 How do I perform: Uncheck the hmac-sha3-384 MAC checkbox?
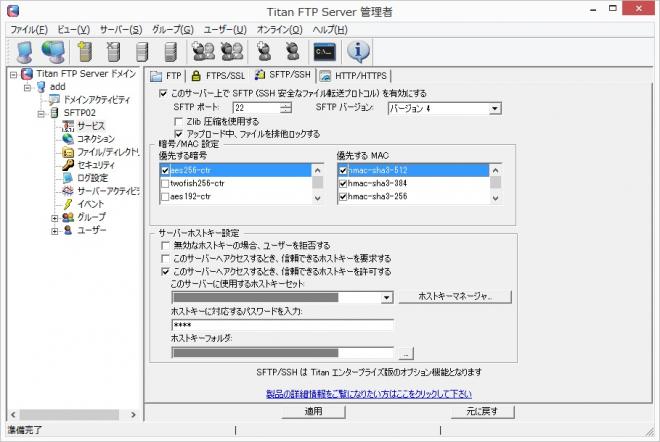(x=343, y=184)
